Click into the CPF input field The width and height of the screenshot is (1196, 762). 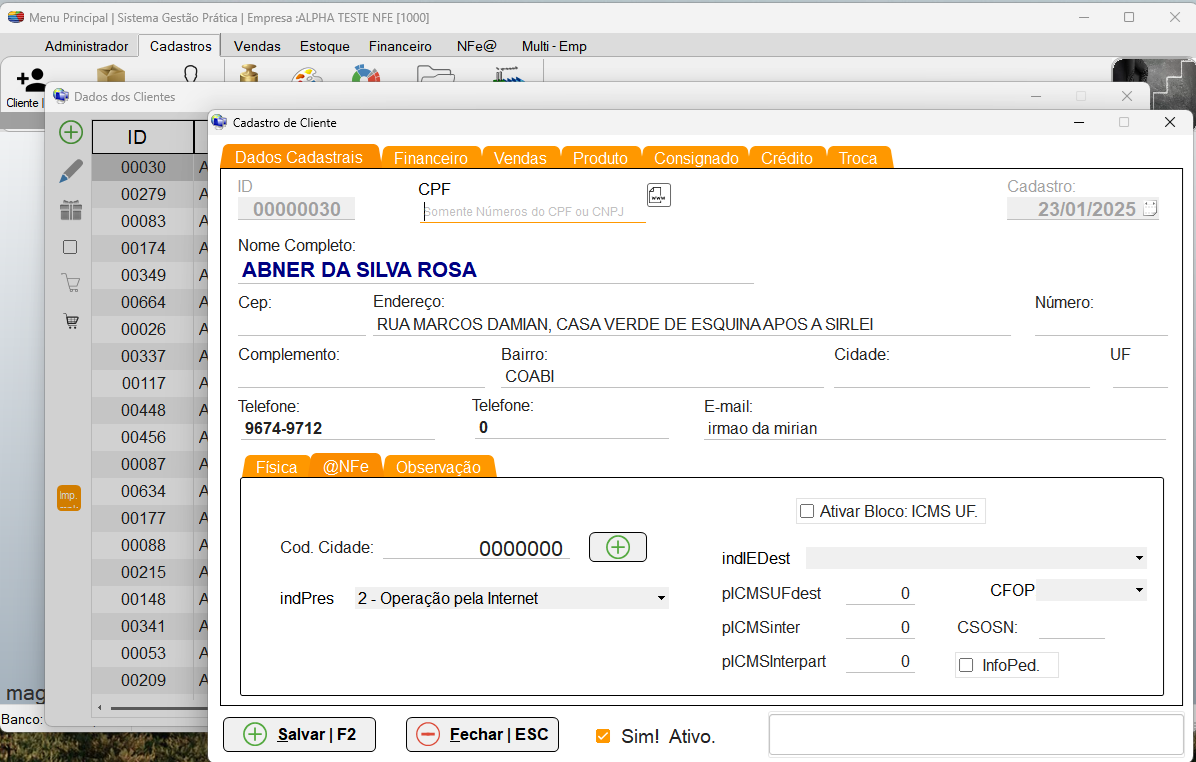[x=532, y=211]
